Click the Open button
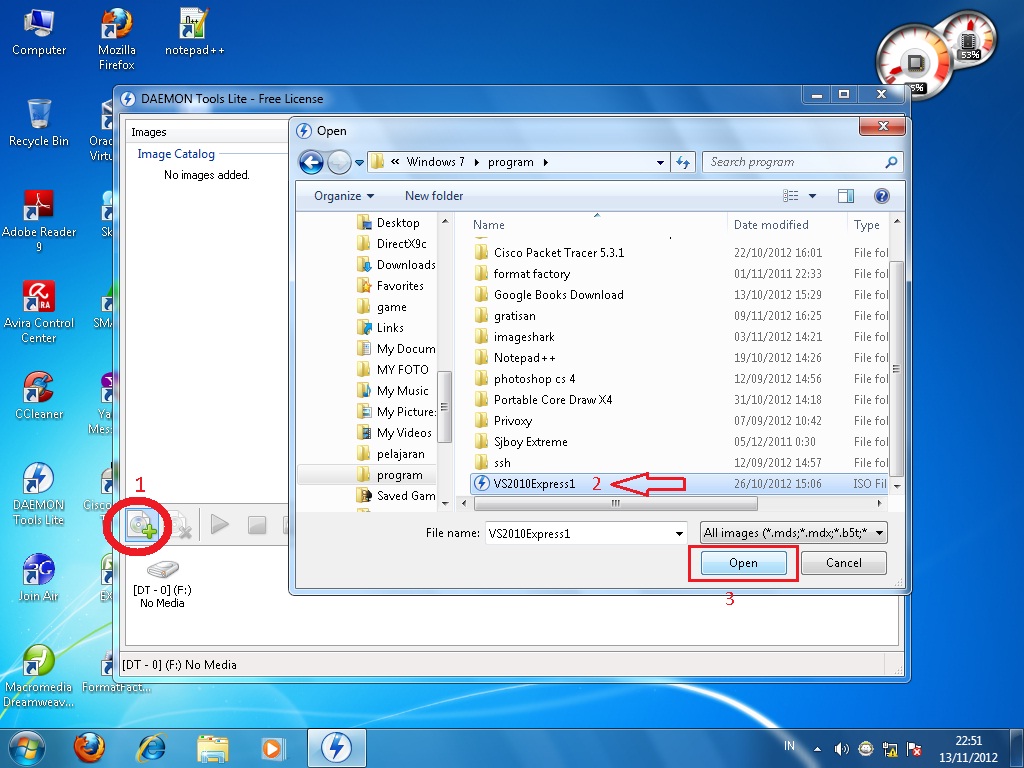The height and width of the screenshot is (768, 1024). [742, 562]
